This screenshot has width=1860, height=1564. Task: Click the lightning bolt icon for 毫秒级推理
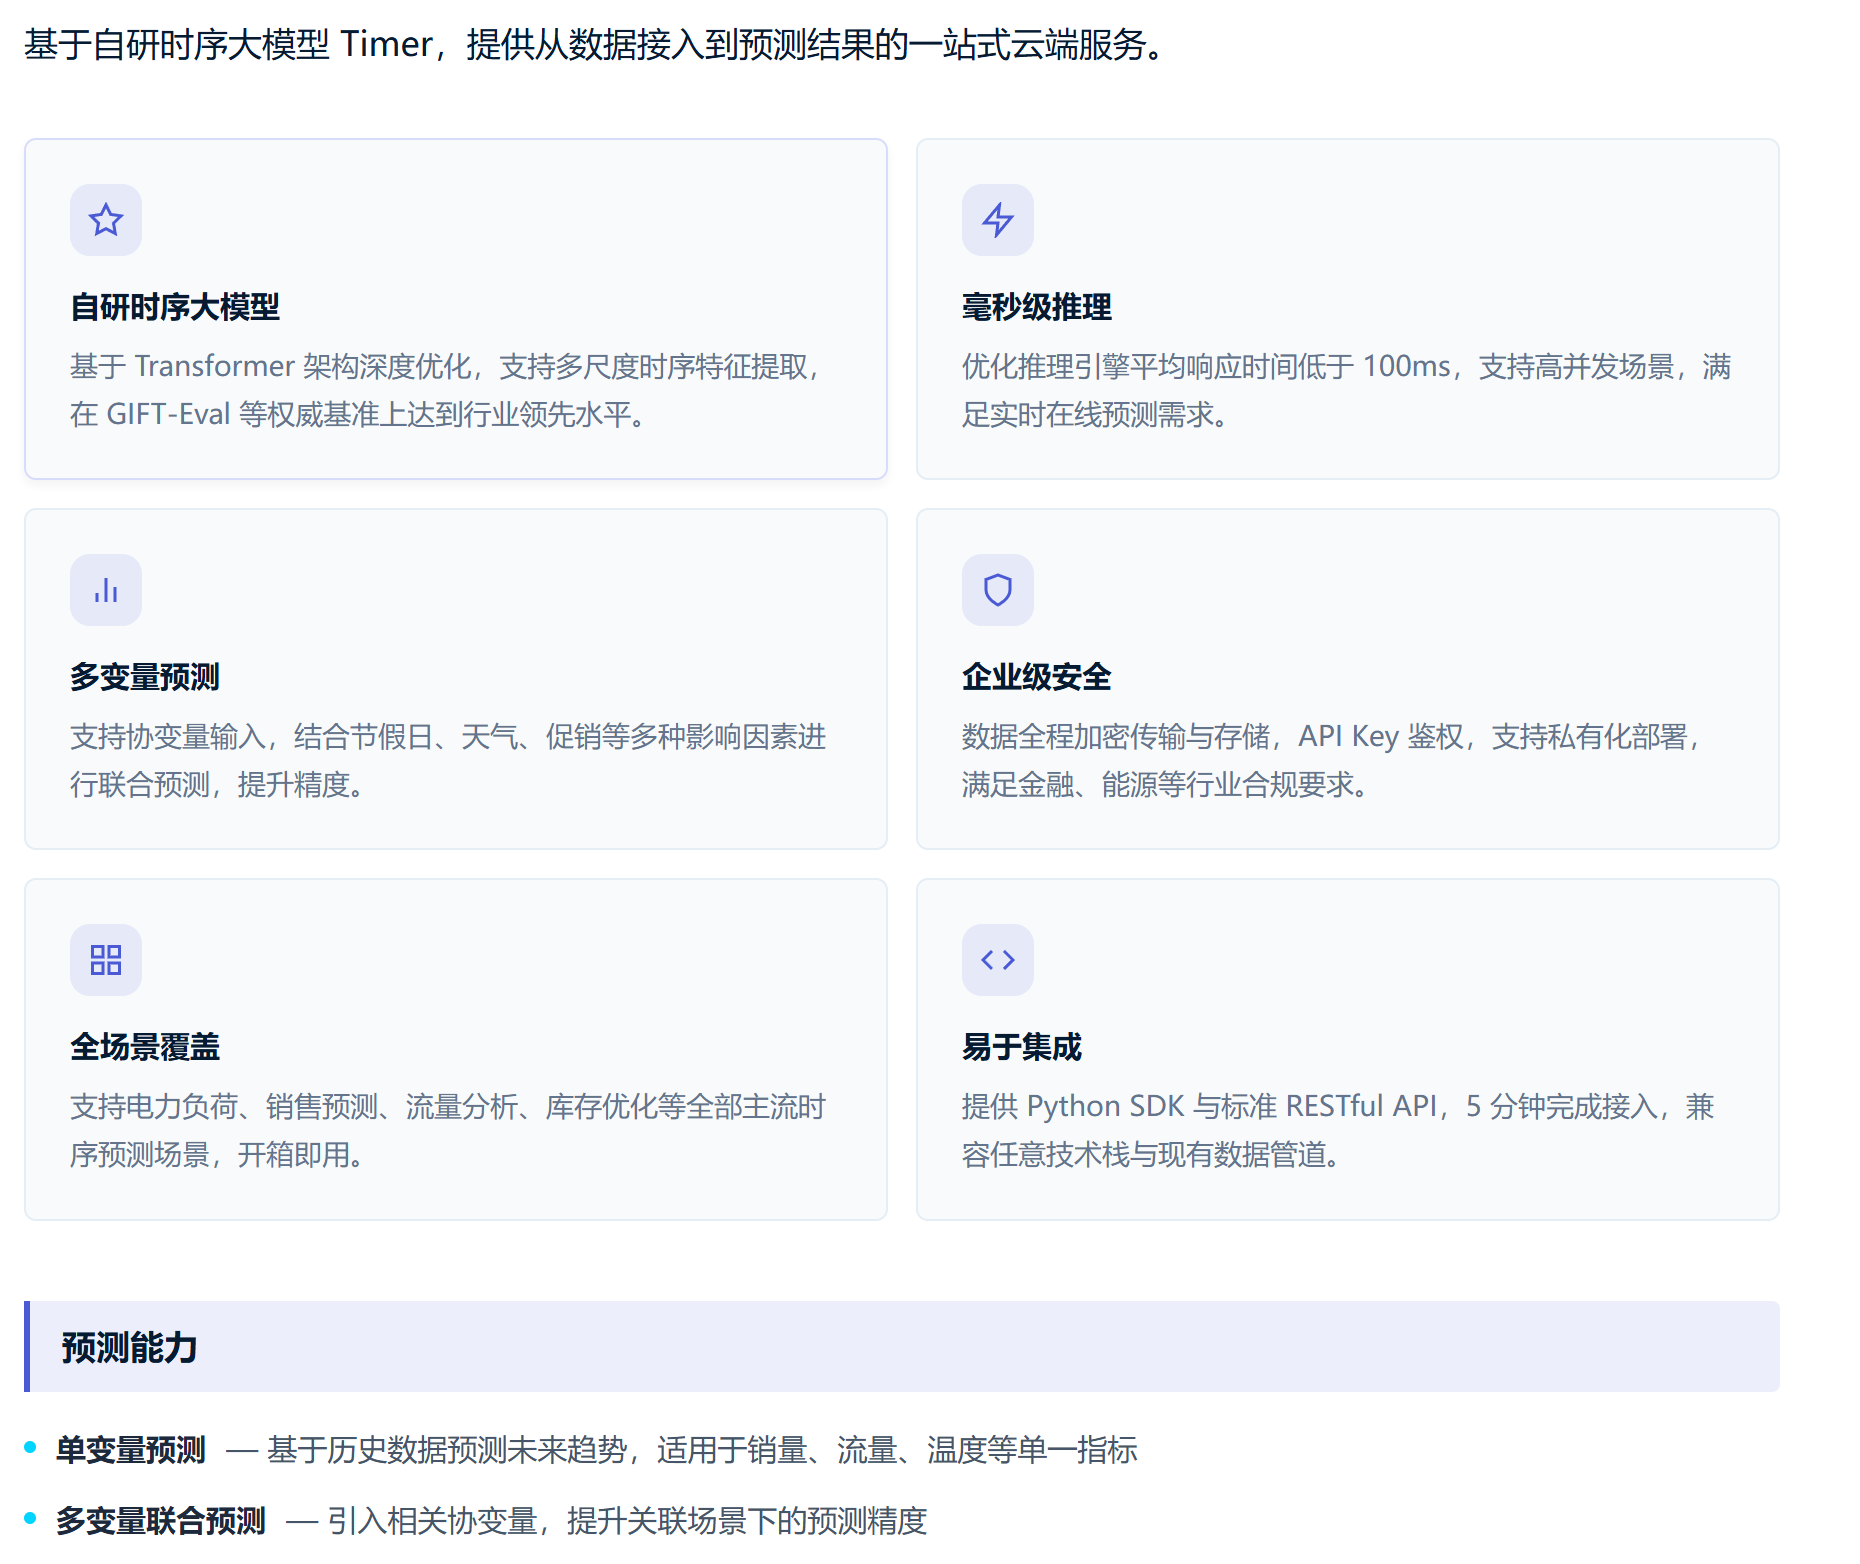coord(998,220)
